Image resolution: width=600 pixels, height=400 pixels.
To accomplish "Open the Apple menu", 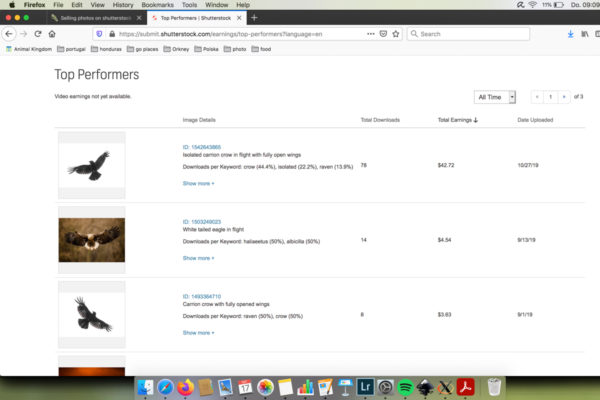I will tap(12, 5).
